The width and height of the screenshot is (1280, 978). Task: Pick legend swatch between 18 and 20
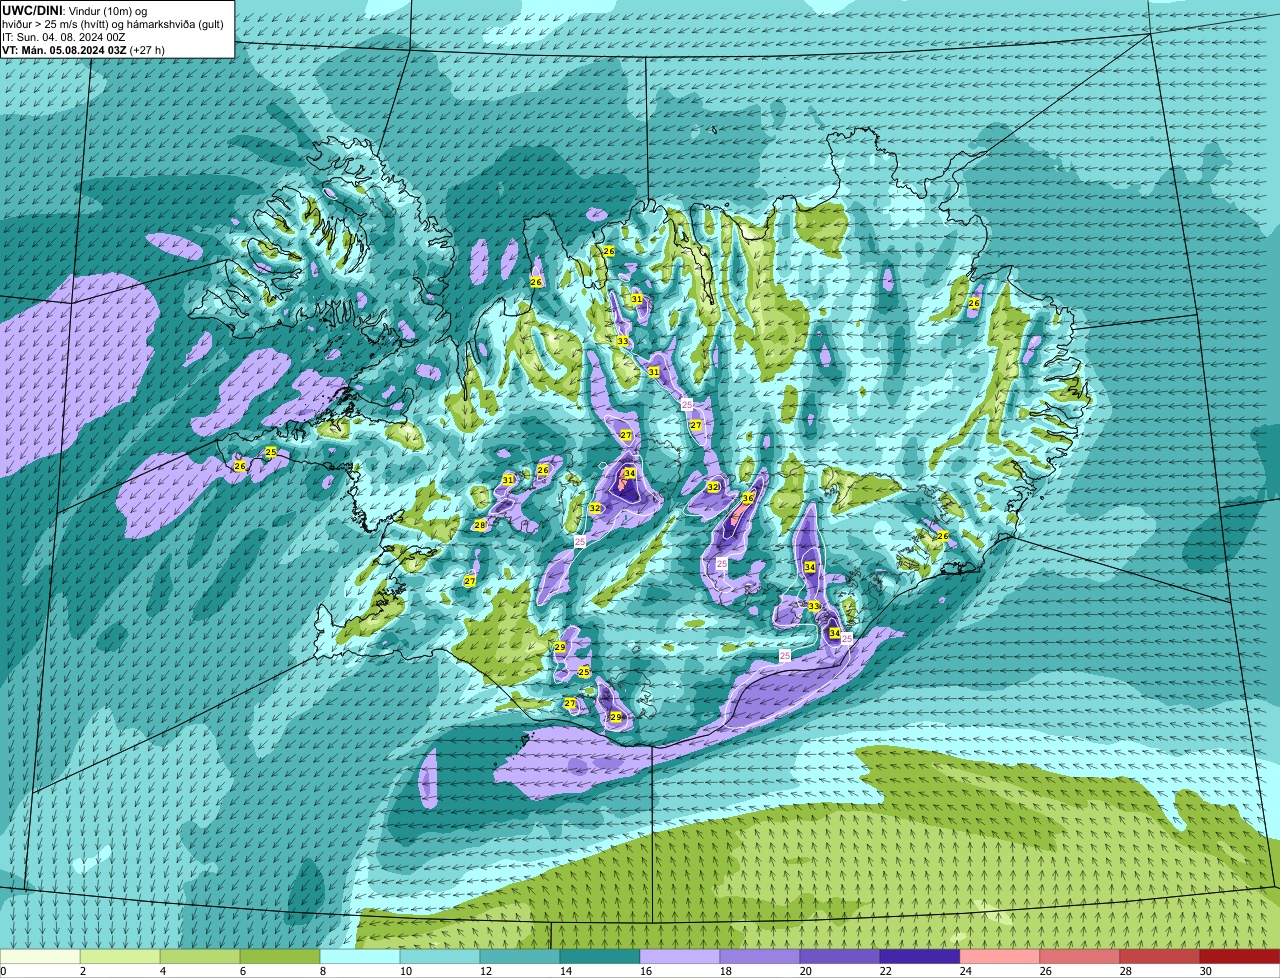point(760,957)
